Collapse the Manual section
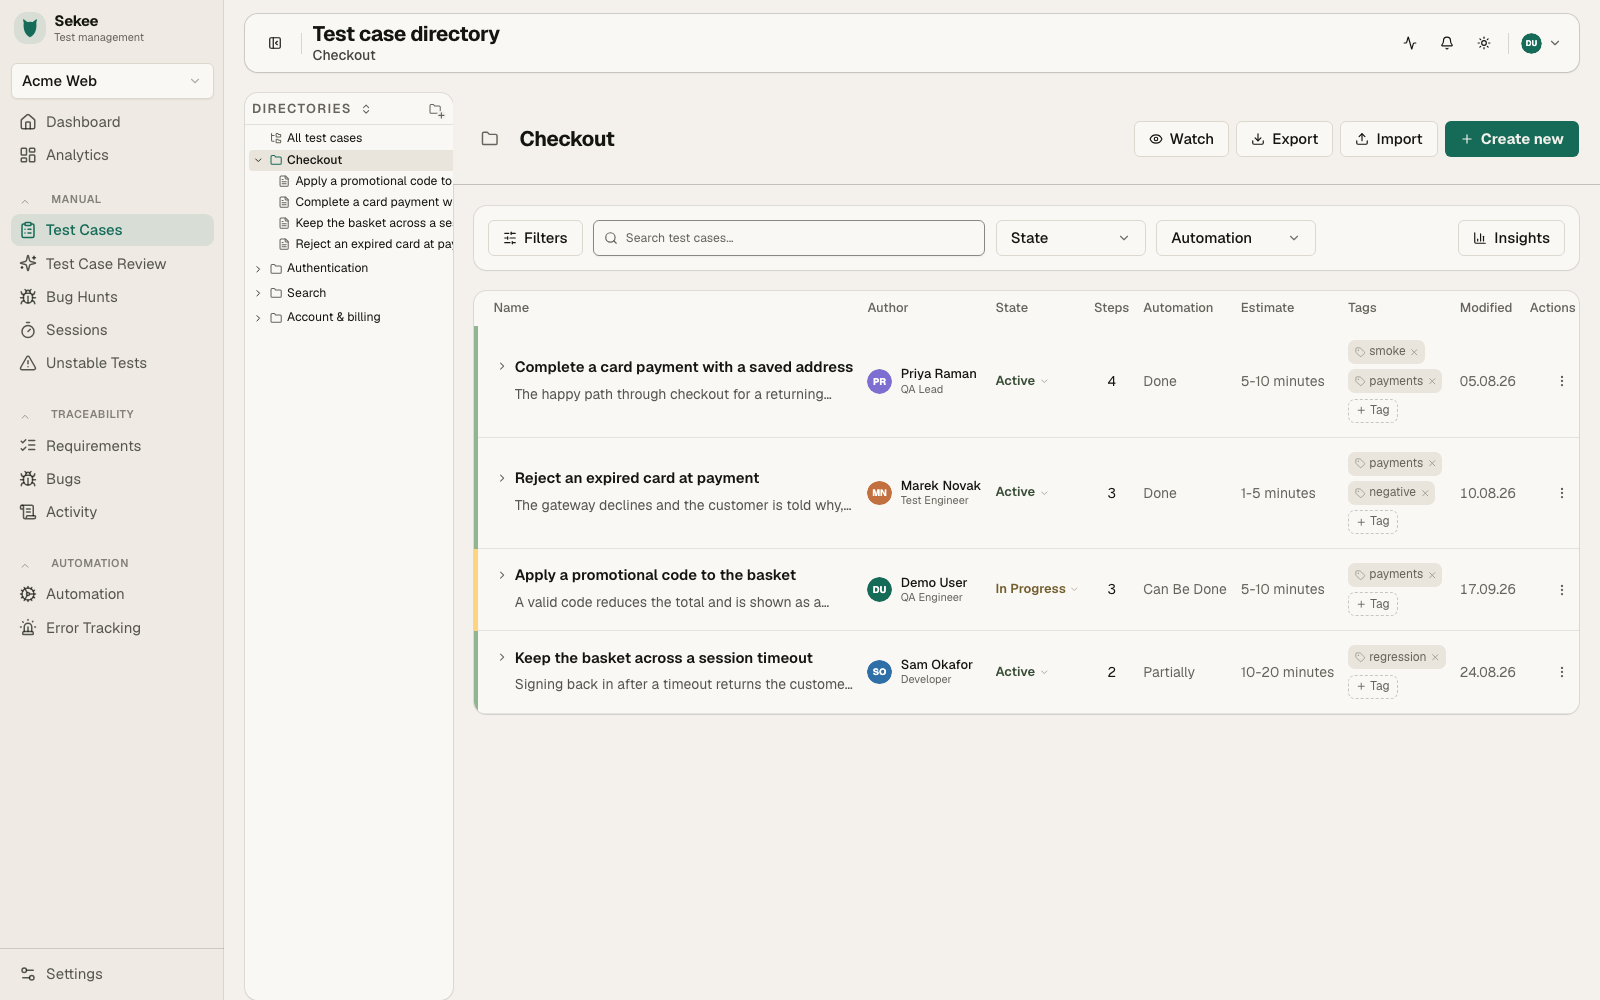The height and width of the screenshot is (1000, 1600). [25, 200]
